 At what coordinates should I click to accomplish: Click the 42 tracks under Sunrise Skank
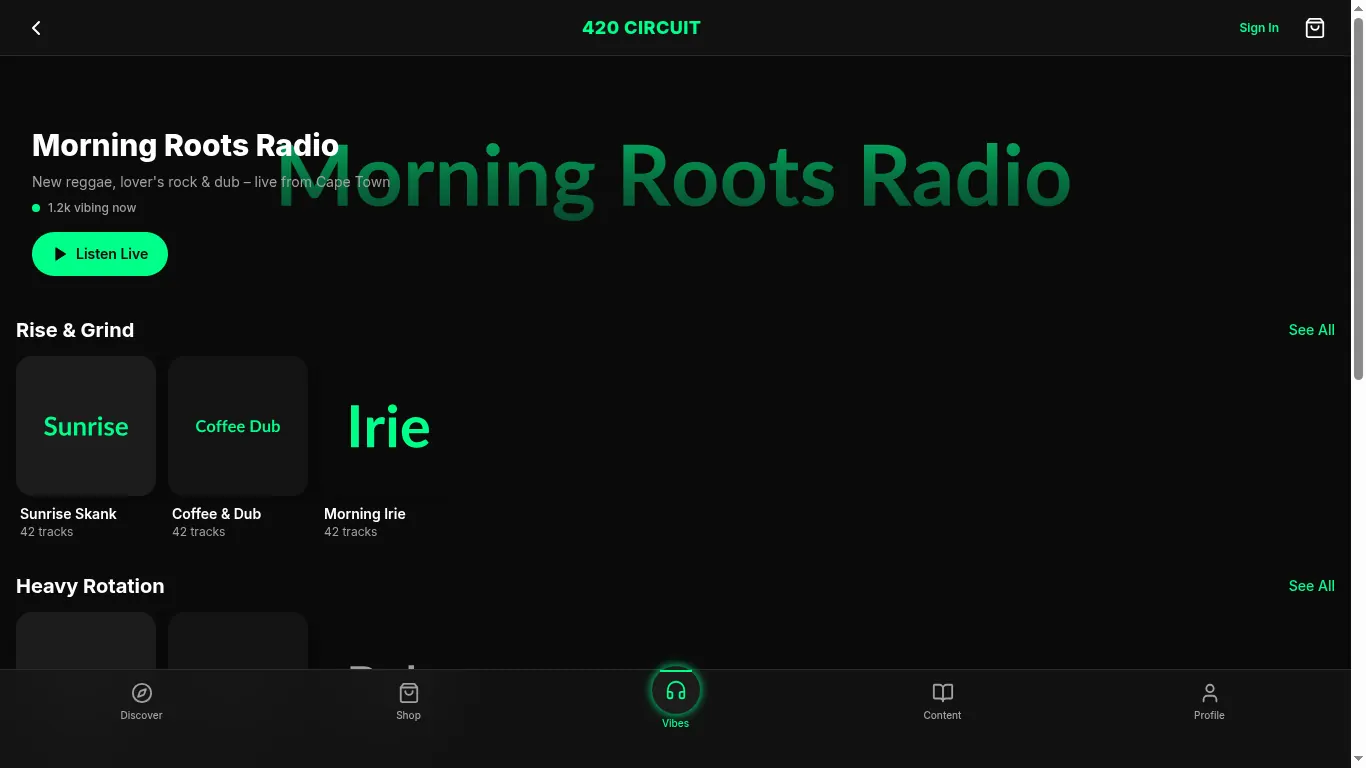point(46,532)
